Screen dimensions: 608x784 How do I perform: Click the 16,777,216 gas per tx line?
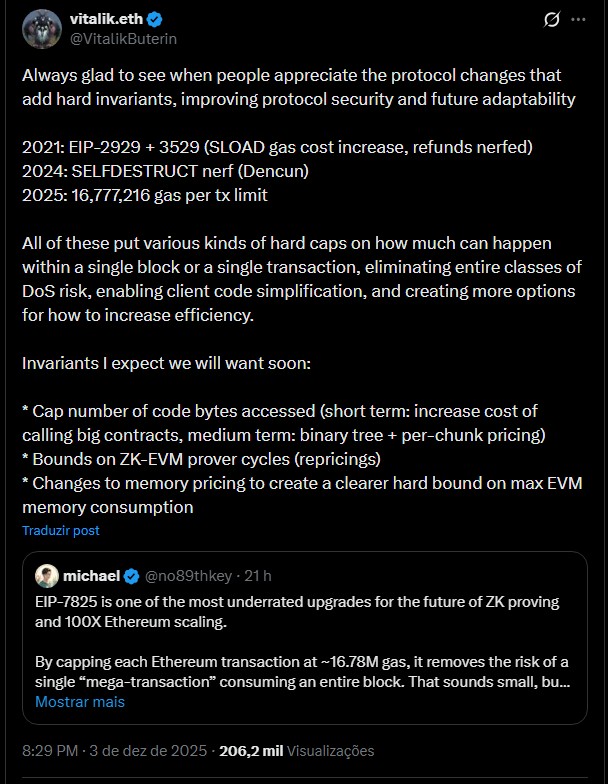(145, 195)
